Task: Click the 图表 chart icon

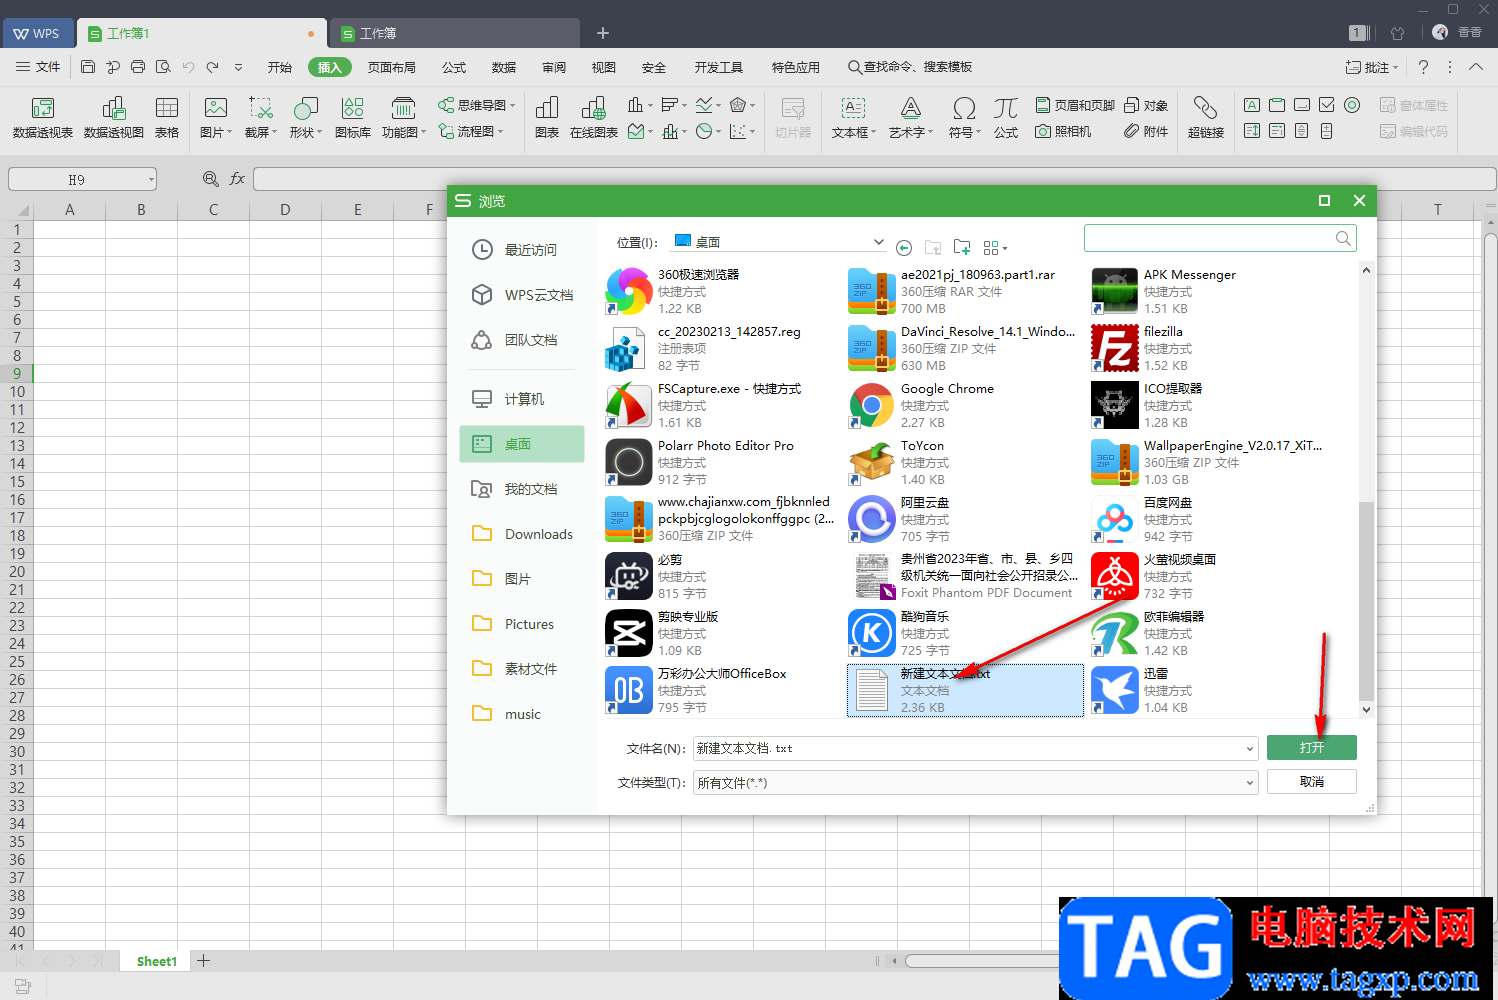Action: tap(547, 117)
